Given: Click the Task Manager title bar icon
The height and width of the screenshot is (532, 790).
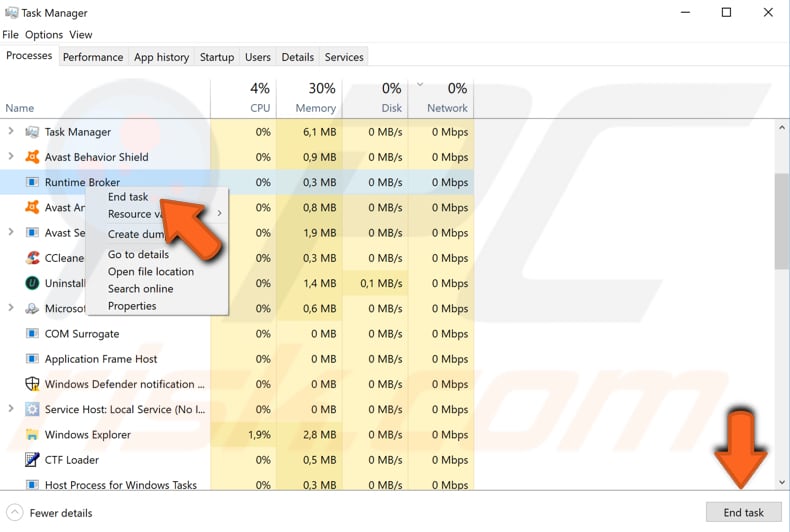Looking at the screenshot, I should coord(11,12).
